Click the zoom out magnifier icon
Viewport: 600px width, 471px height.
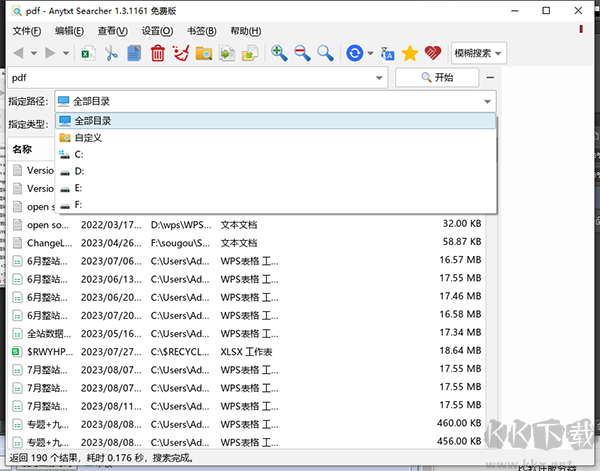tap(302, 53)
